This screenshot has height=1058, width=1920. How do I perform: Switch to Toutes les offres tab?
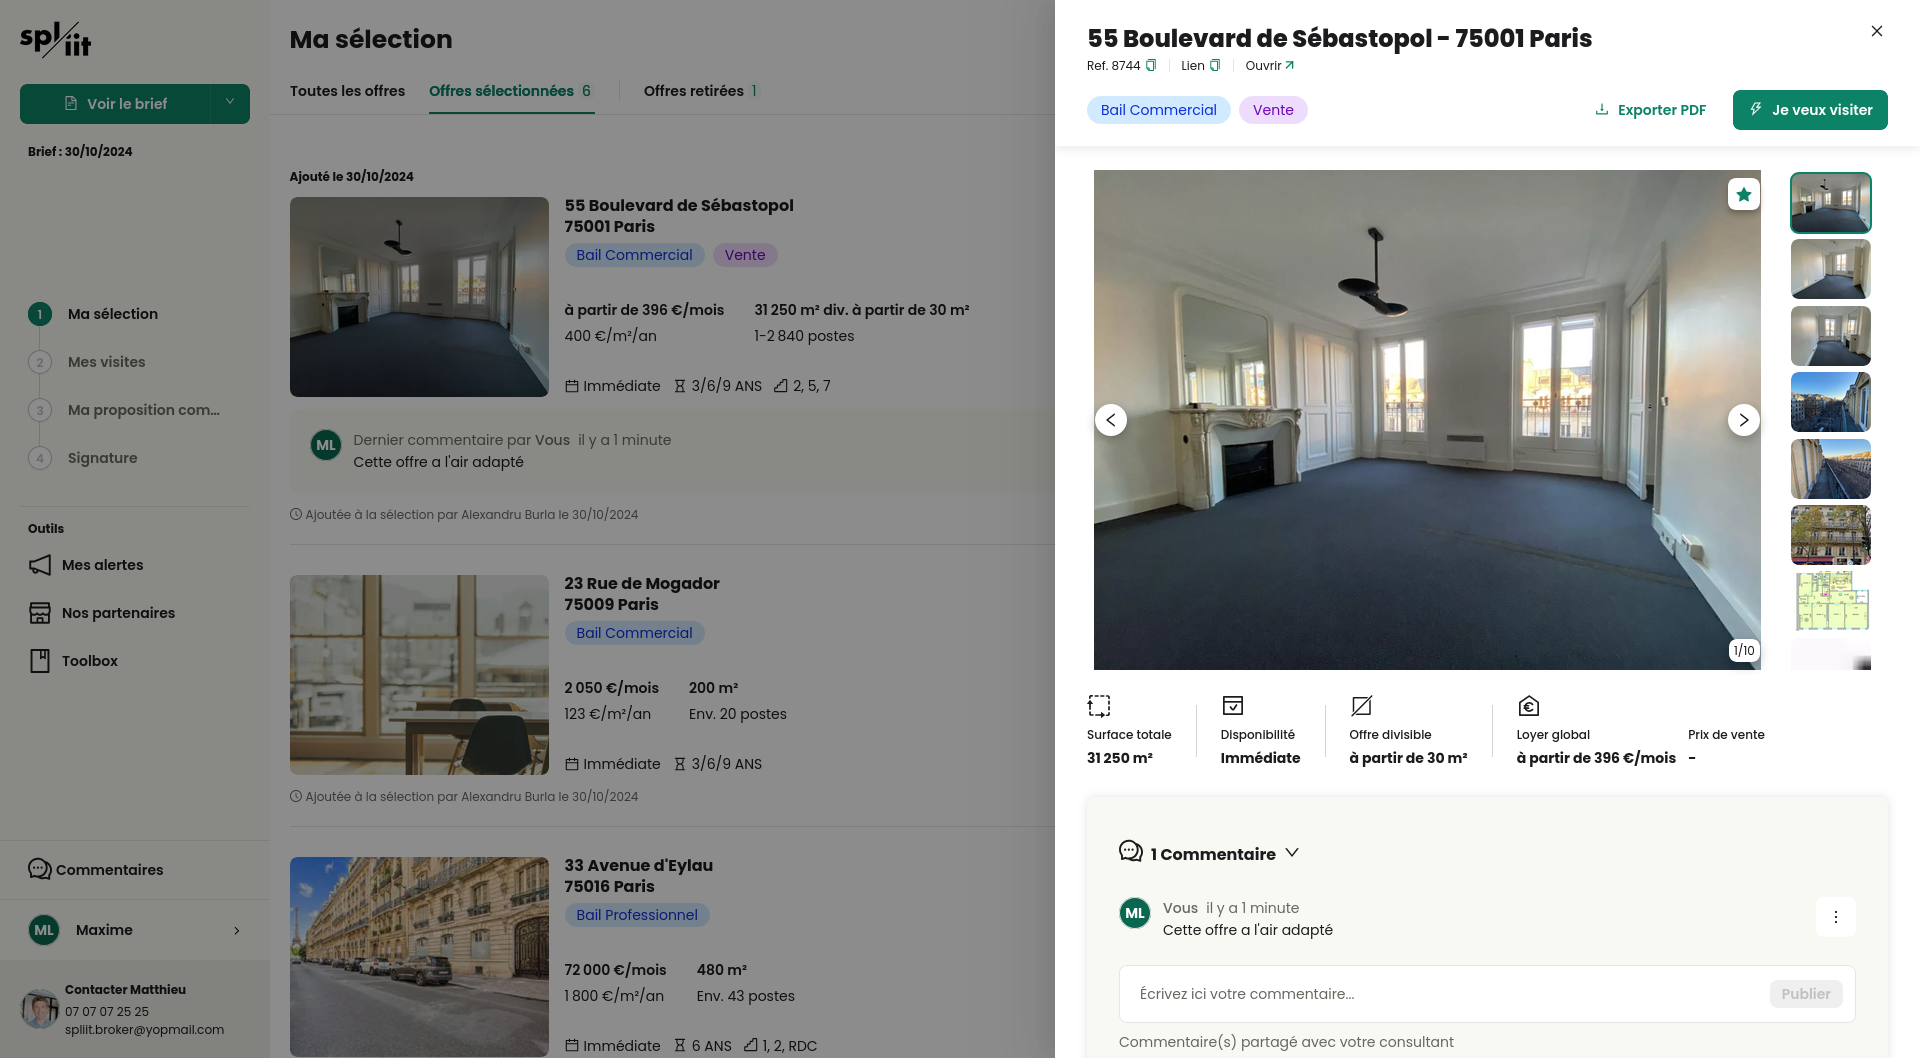click(x=348, y=91)
